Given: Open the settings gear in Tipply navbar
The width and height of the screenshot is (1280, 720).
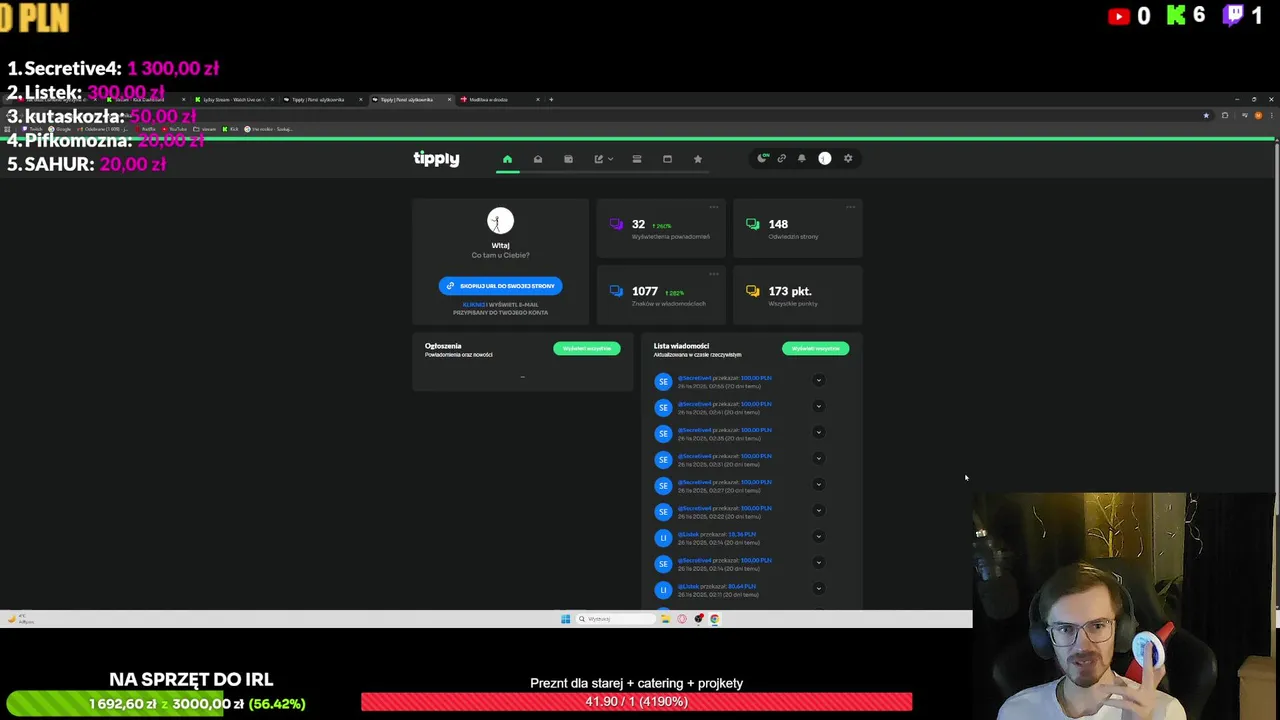Looking at the screenshot, I should 848,158.
